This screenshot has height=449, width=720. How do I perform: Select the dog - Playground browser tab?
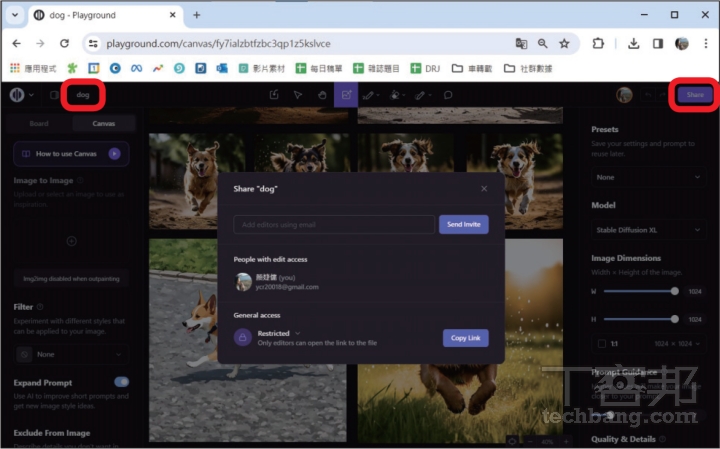click(x=104, y=15)
